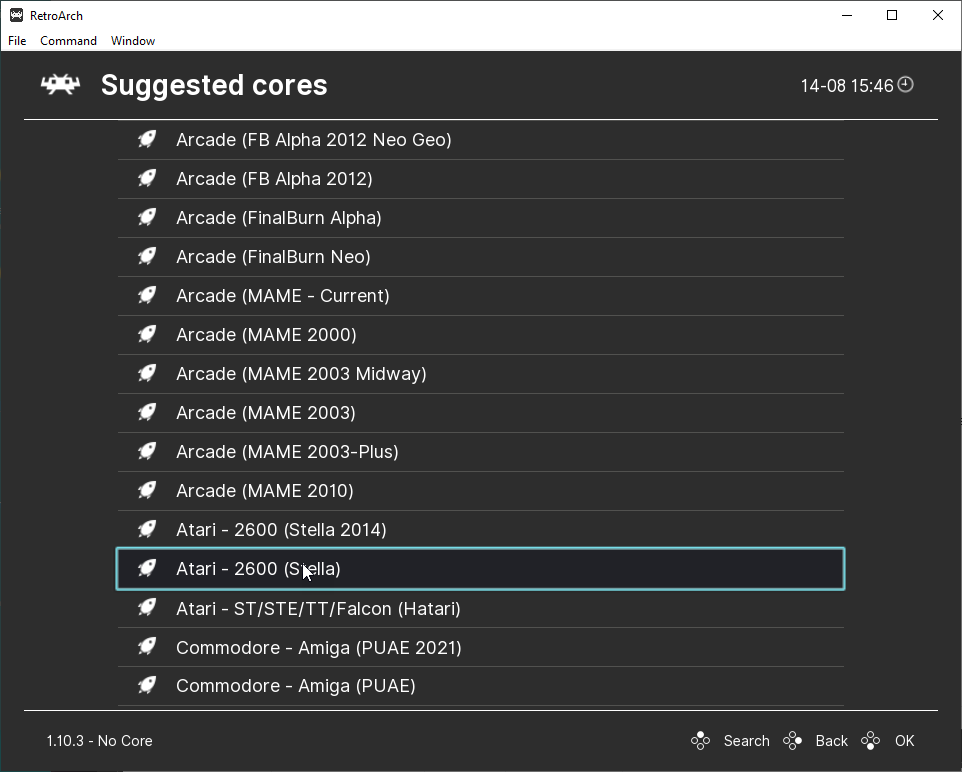Open the Window menu
Screen dimensions: 962x772
point(133,41)
